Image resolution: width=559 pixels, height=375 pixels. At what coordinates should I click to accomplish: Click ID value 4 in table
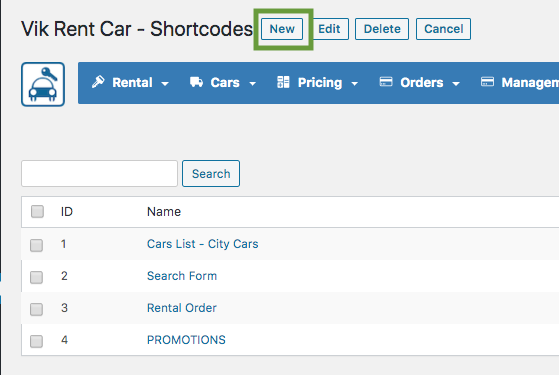64,340
